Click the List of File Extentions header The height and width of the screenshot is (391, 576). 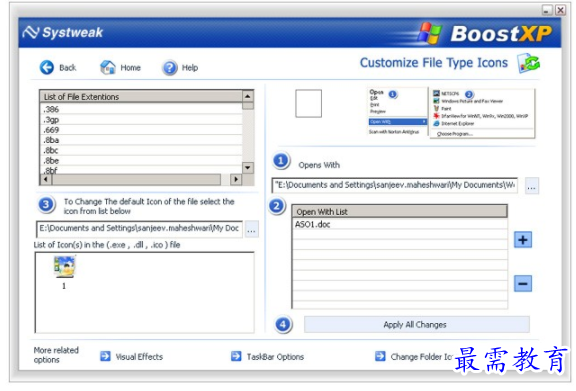[x=141, y=97]
